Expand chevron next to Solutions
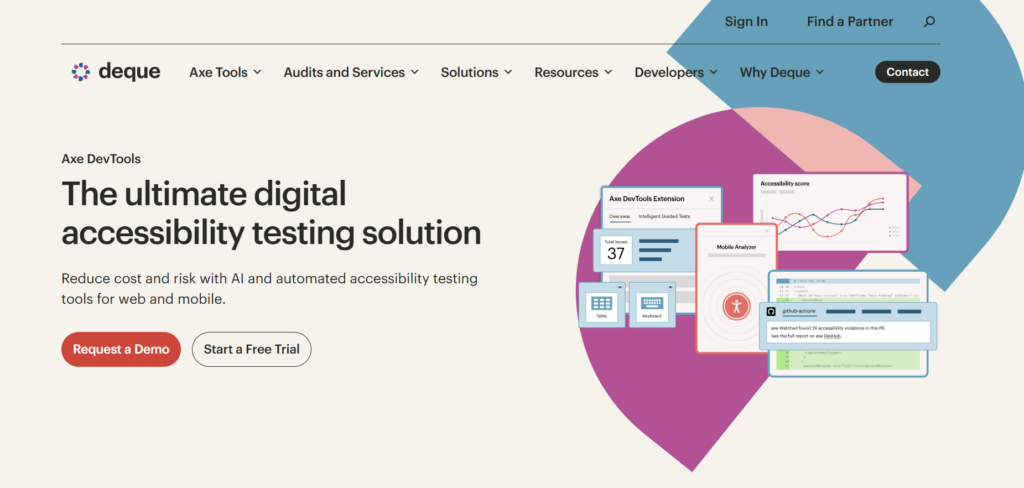1024x488 pixels. [x=507, y=73]
